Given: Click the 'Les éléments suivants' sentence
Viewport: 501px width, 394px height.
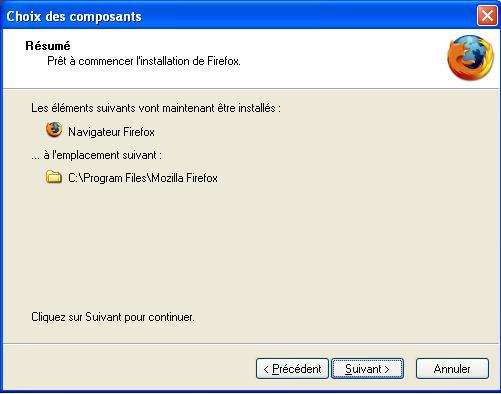Looking at the screenshot, I should 156,108.
